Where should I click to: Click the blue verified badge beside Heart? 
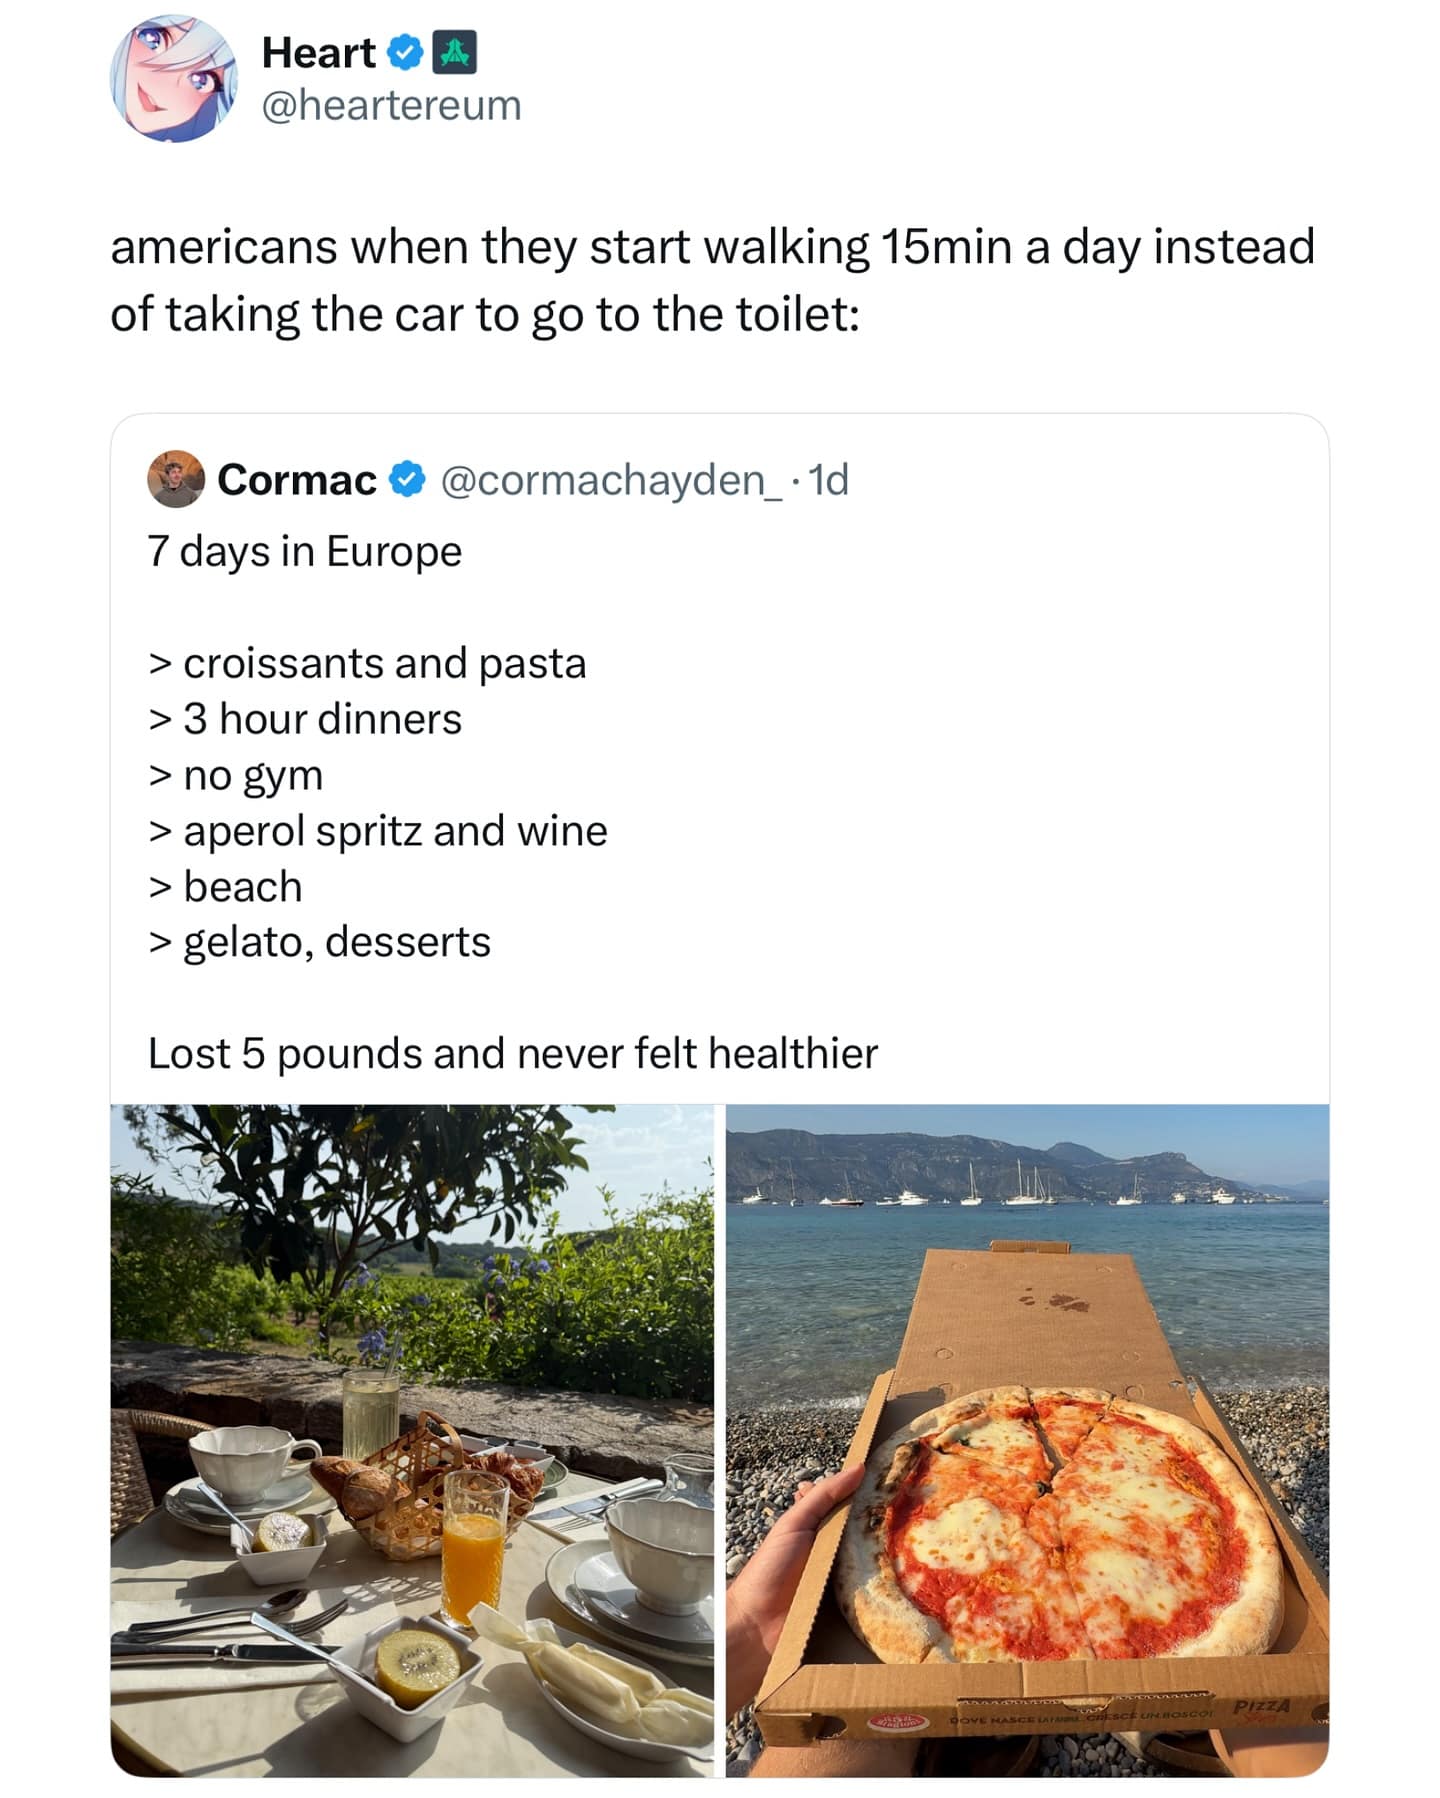click(404, 53)
